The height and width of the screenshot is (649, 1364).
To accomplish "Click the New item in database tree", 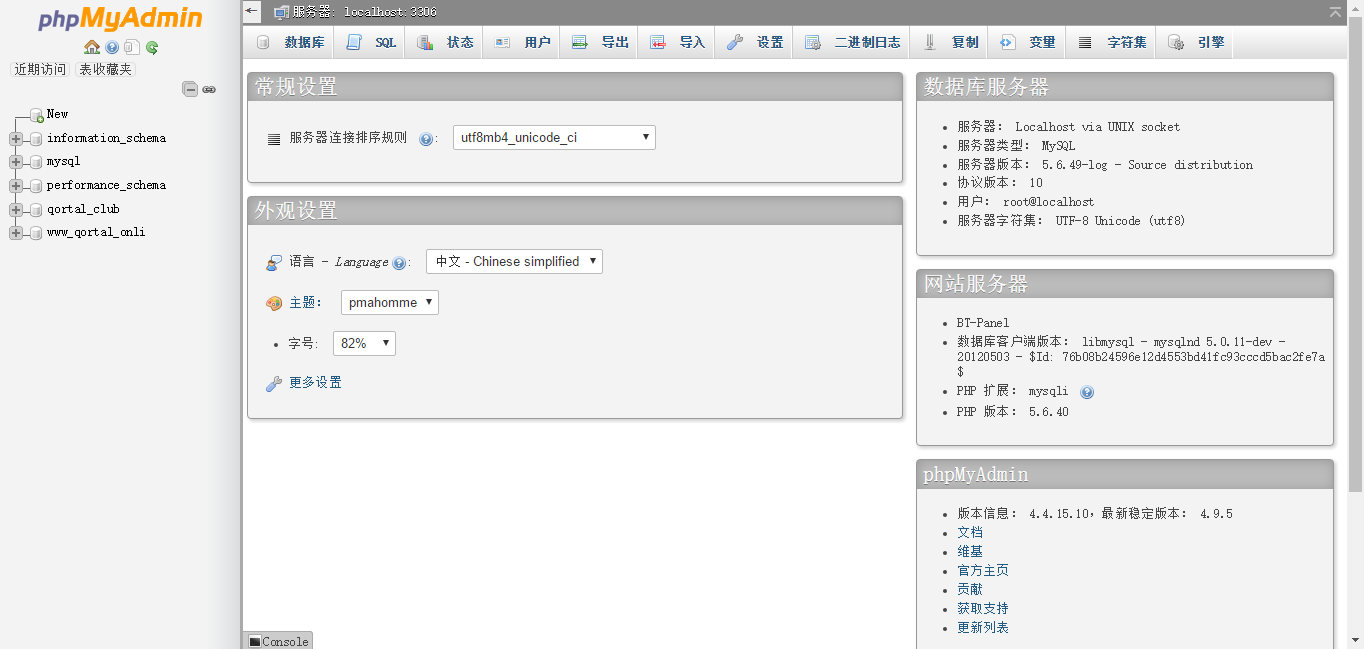I will (x=57, y=114).
